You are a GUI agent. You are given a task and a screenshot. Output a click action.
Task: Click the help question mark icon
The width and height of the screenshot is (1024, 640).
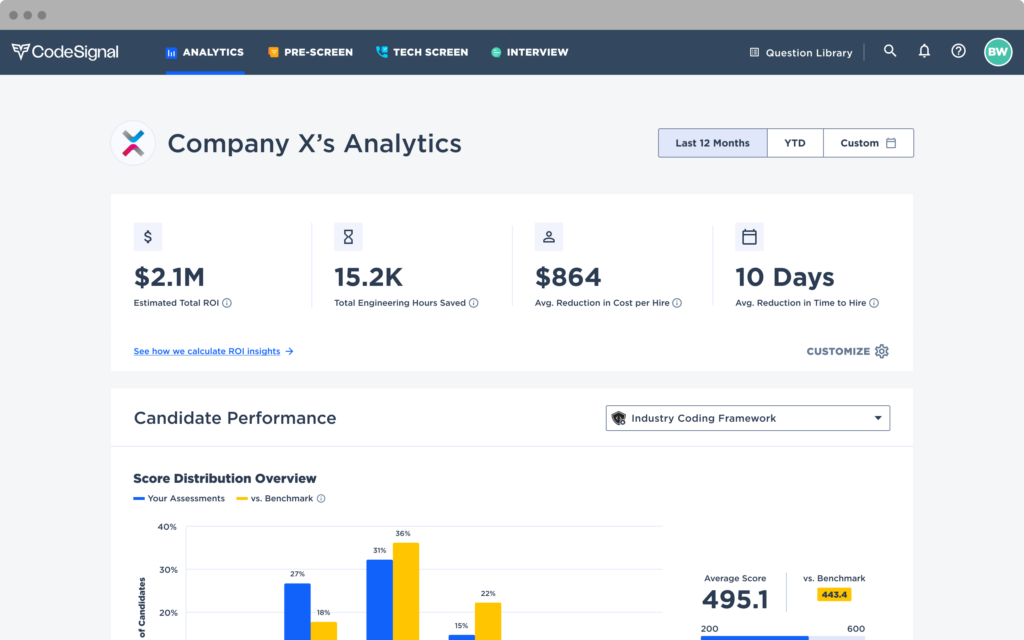(x=958, y=51)
